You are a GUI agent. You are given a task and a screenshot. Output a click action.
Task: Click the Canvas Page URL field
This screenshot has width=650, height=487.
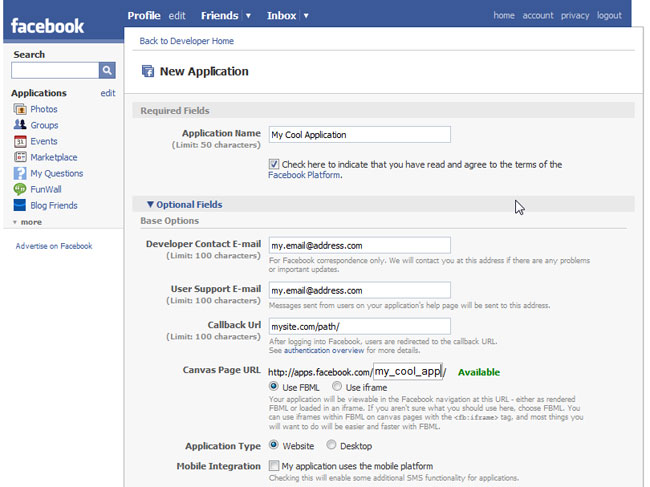click(408, 371)
